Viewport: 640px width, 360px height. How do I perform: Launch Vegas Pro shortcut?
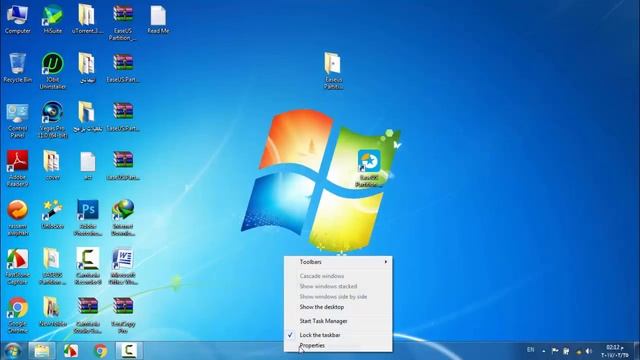tap(53, 120)
